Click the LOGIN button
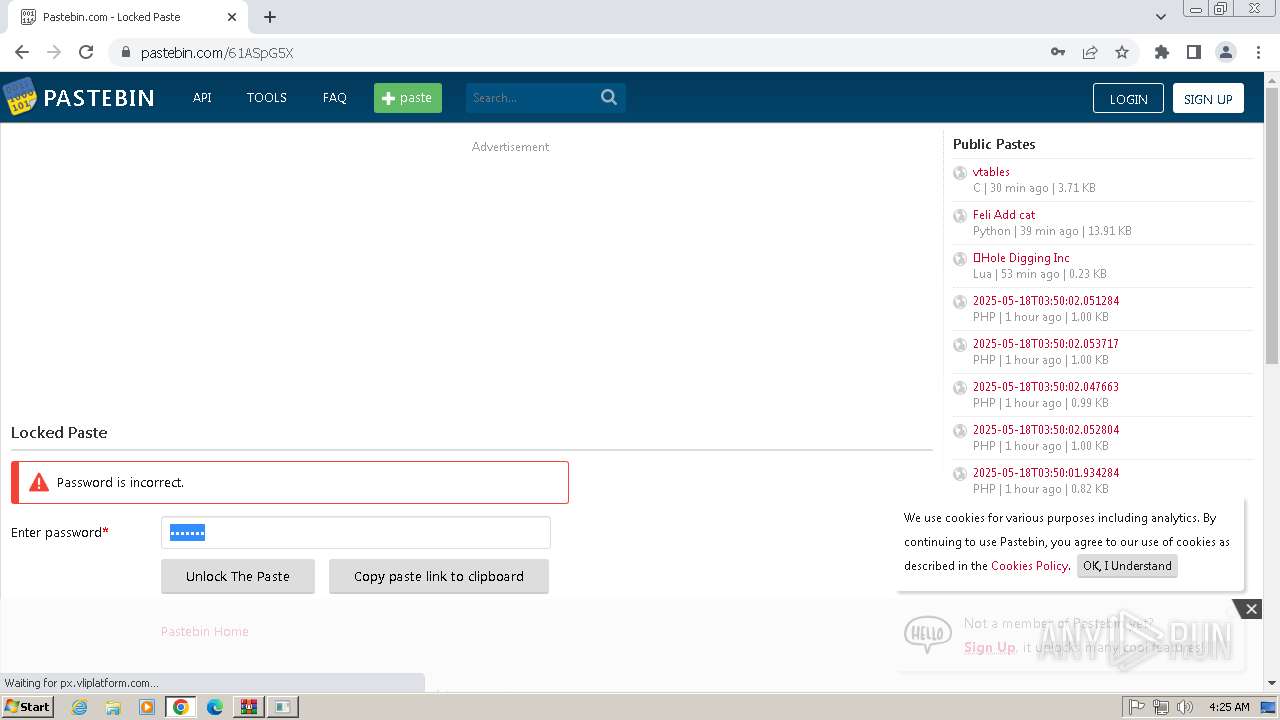Image resolution: width=1280 pixels, height=720 pixels. (x=1128, y=98)
